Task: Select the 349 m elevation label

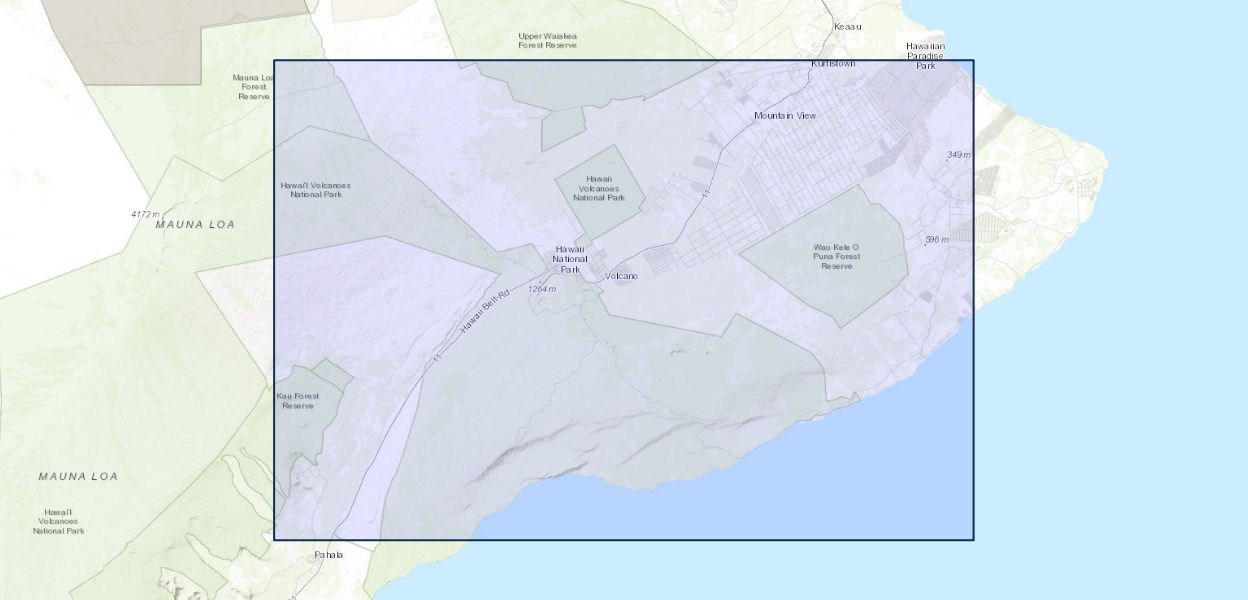Action: [958, 155]
